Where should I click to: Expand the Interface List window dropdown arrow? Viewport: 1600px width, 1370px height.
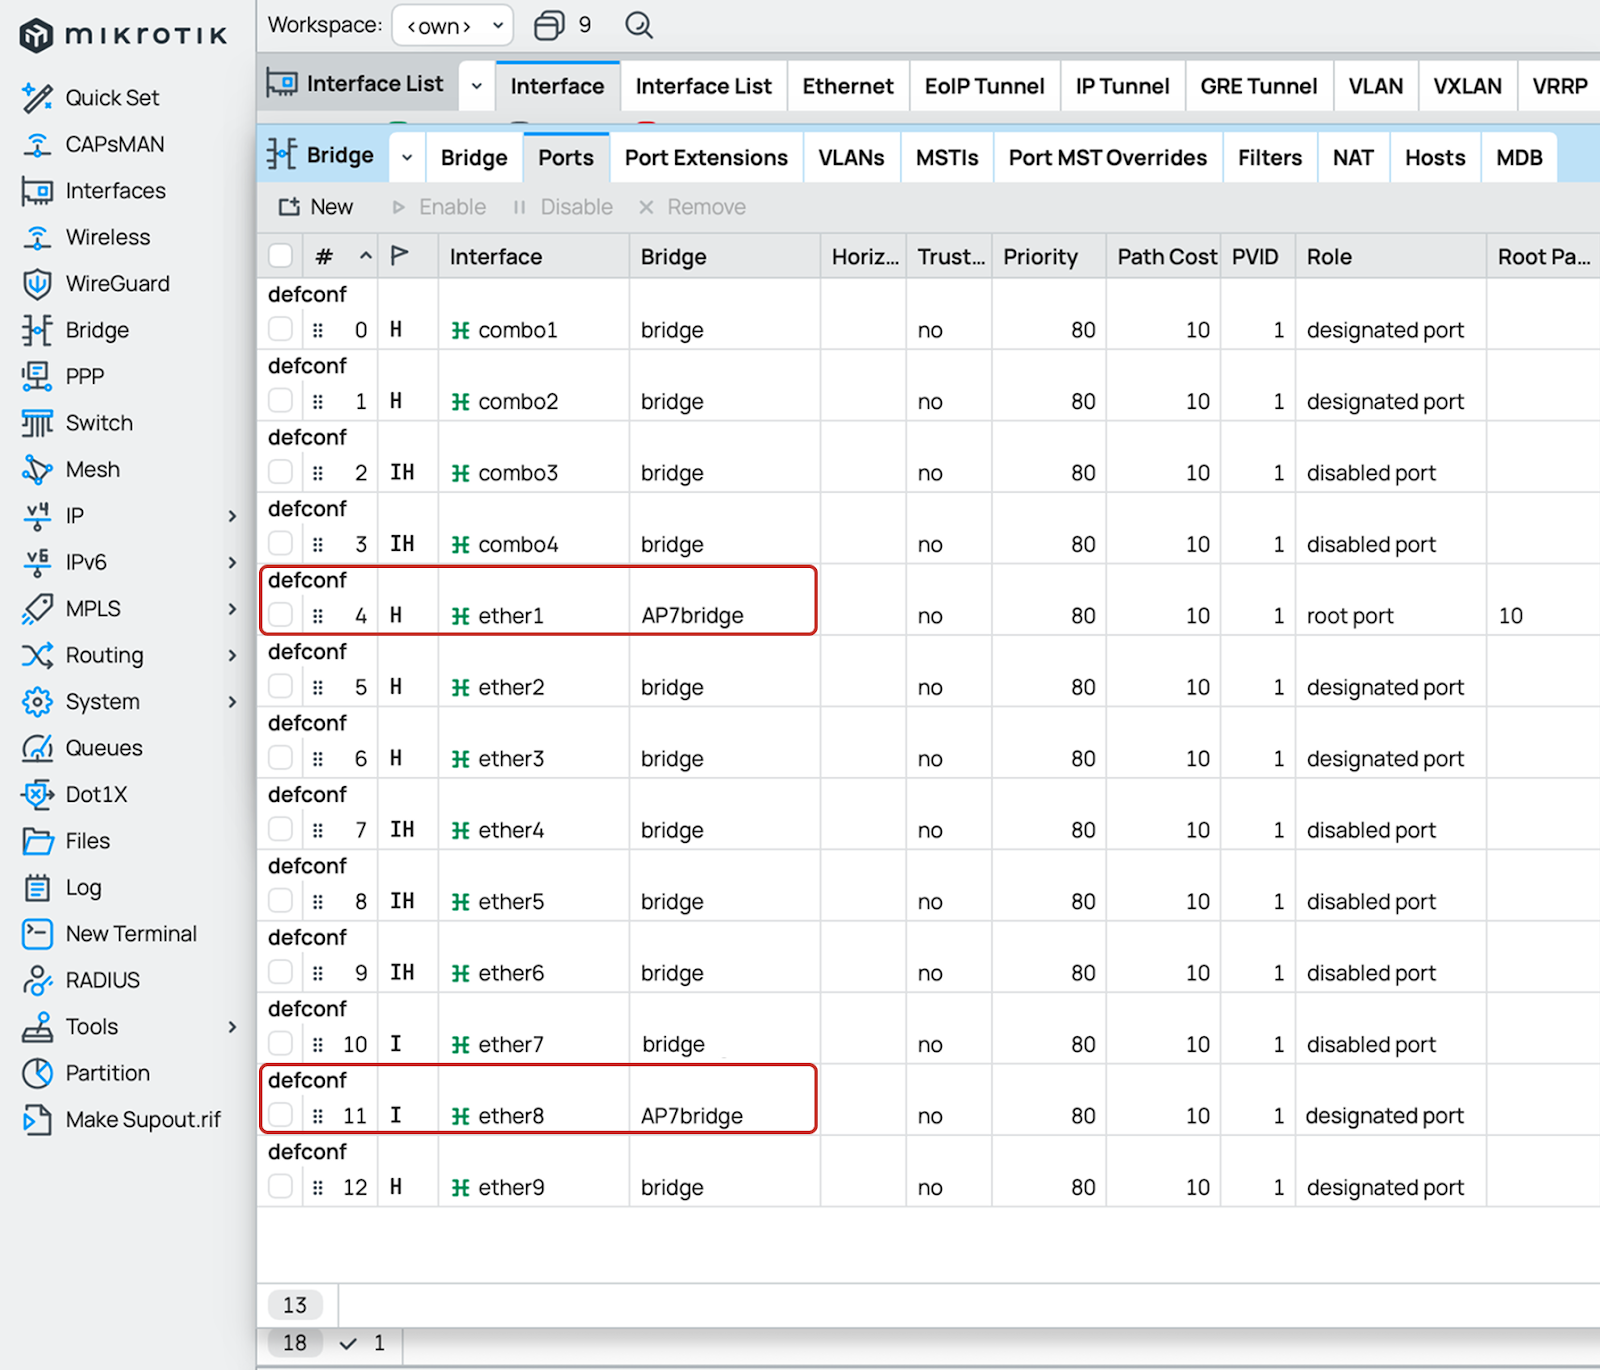click(477, 86)
